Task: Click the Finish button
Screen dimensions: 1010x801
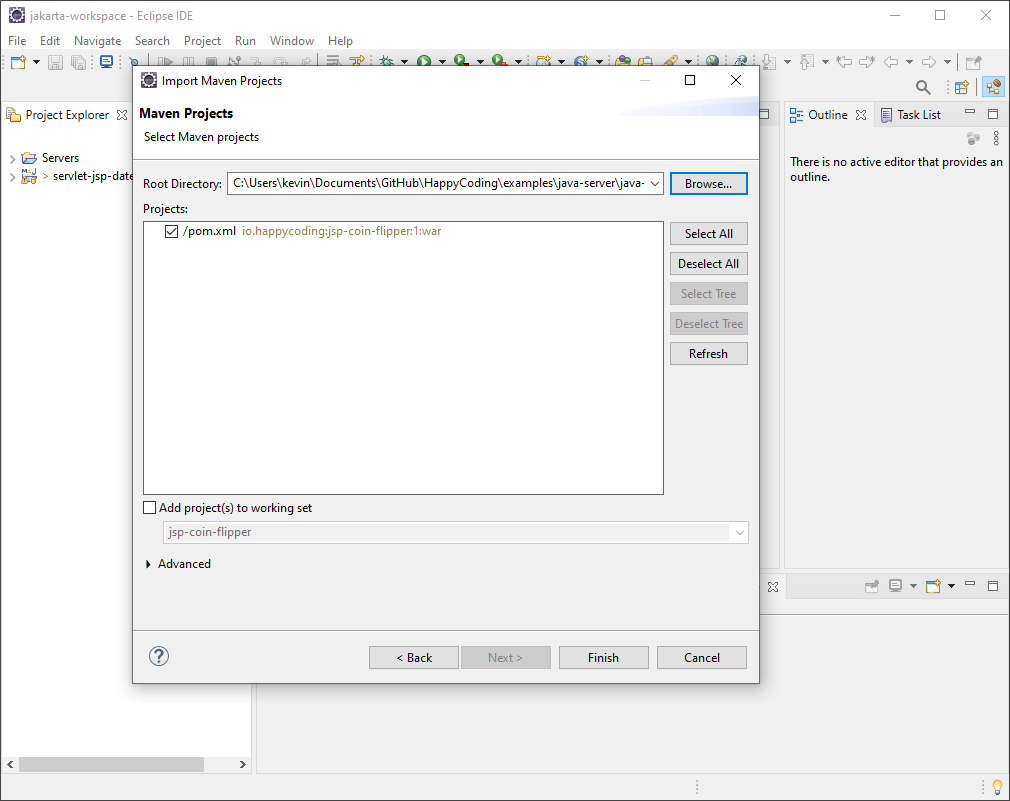Action: pyautogui.click(x=603, y=657)
